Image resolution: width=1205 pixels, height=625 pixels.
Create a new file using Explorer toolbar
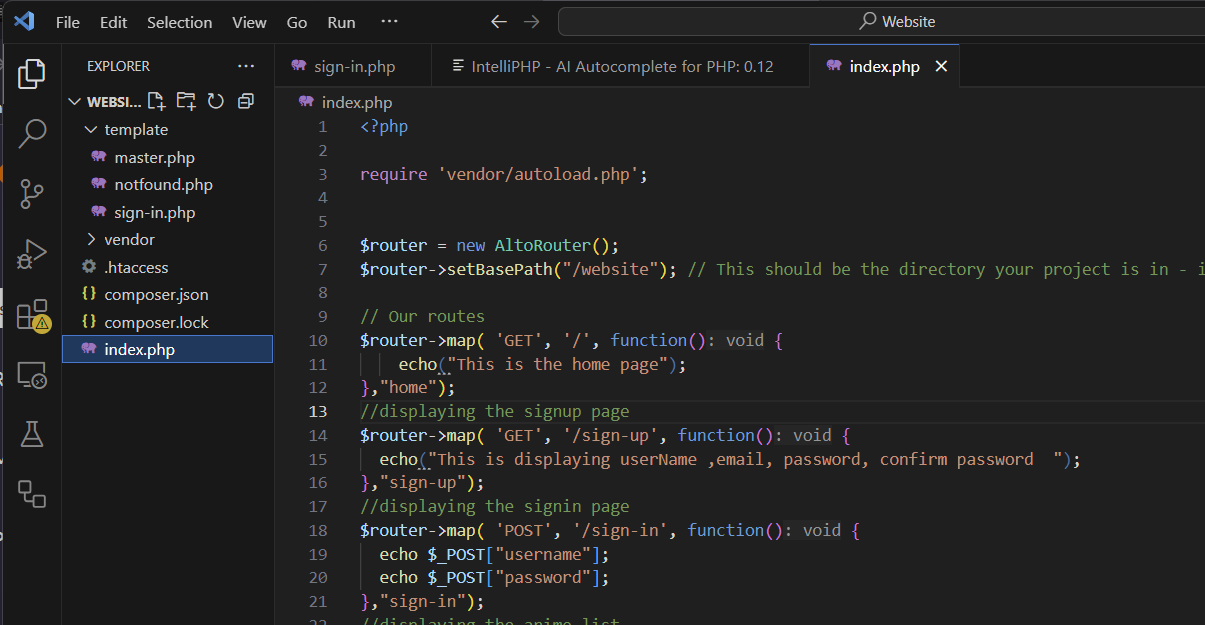click(x=155, y=100)
